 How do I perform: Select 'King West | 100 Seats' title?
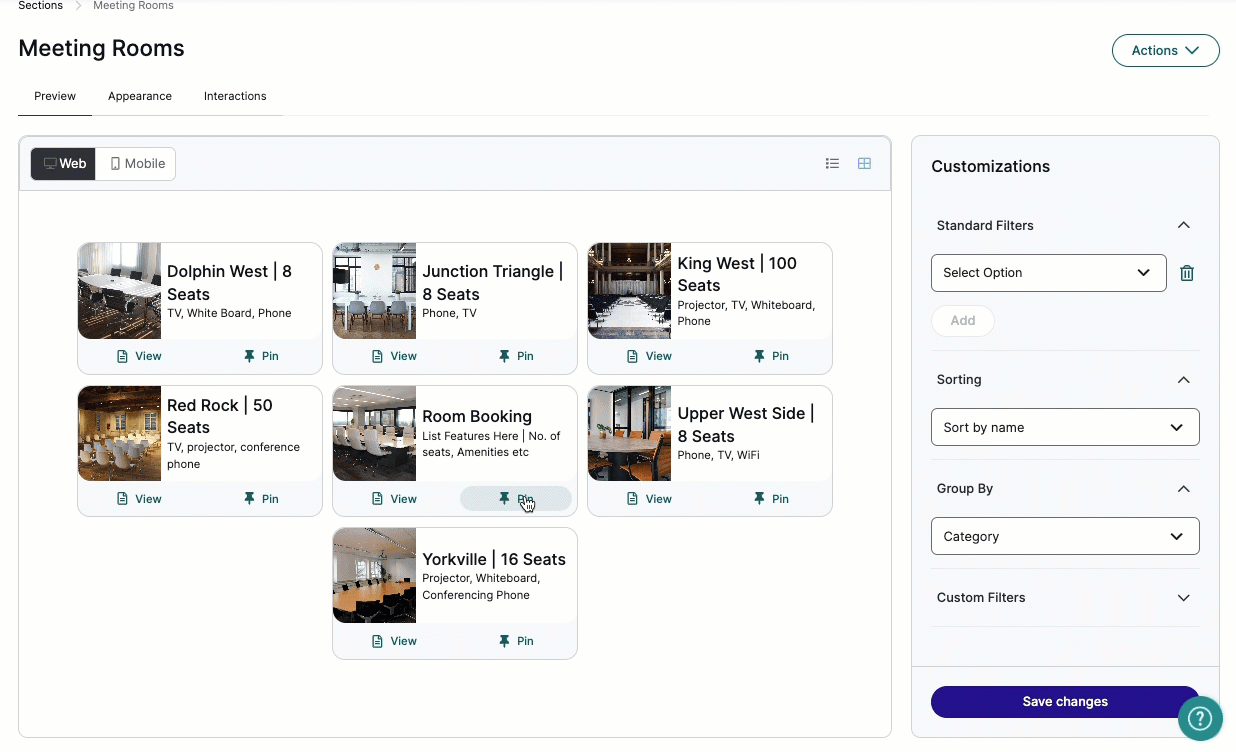[x=737, y=274]
